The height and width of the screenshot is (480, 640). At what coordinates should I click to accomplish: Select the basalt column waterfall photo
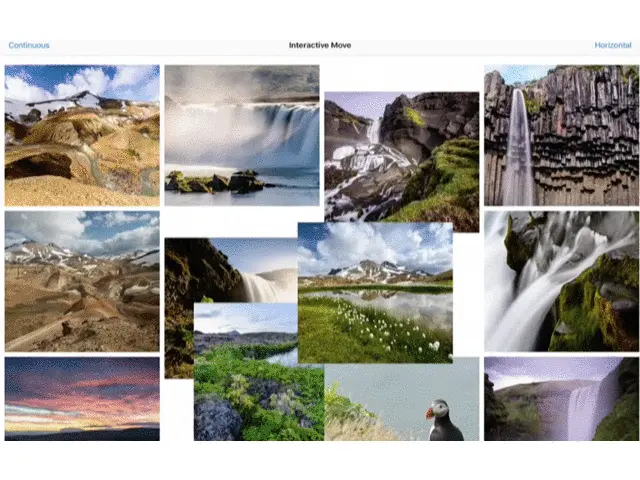coord(562,135)
